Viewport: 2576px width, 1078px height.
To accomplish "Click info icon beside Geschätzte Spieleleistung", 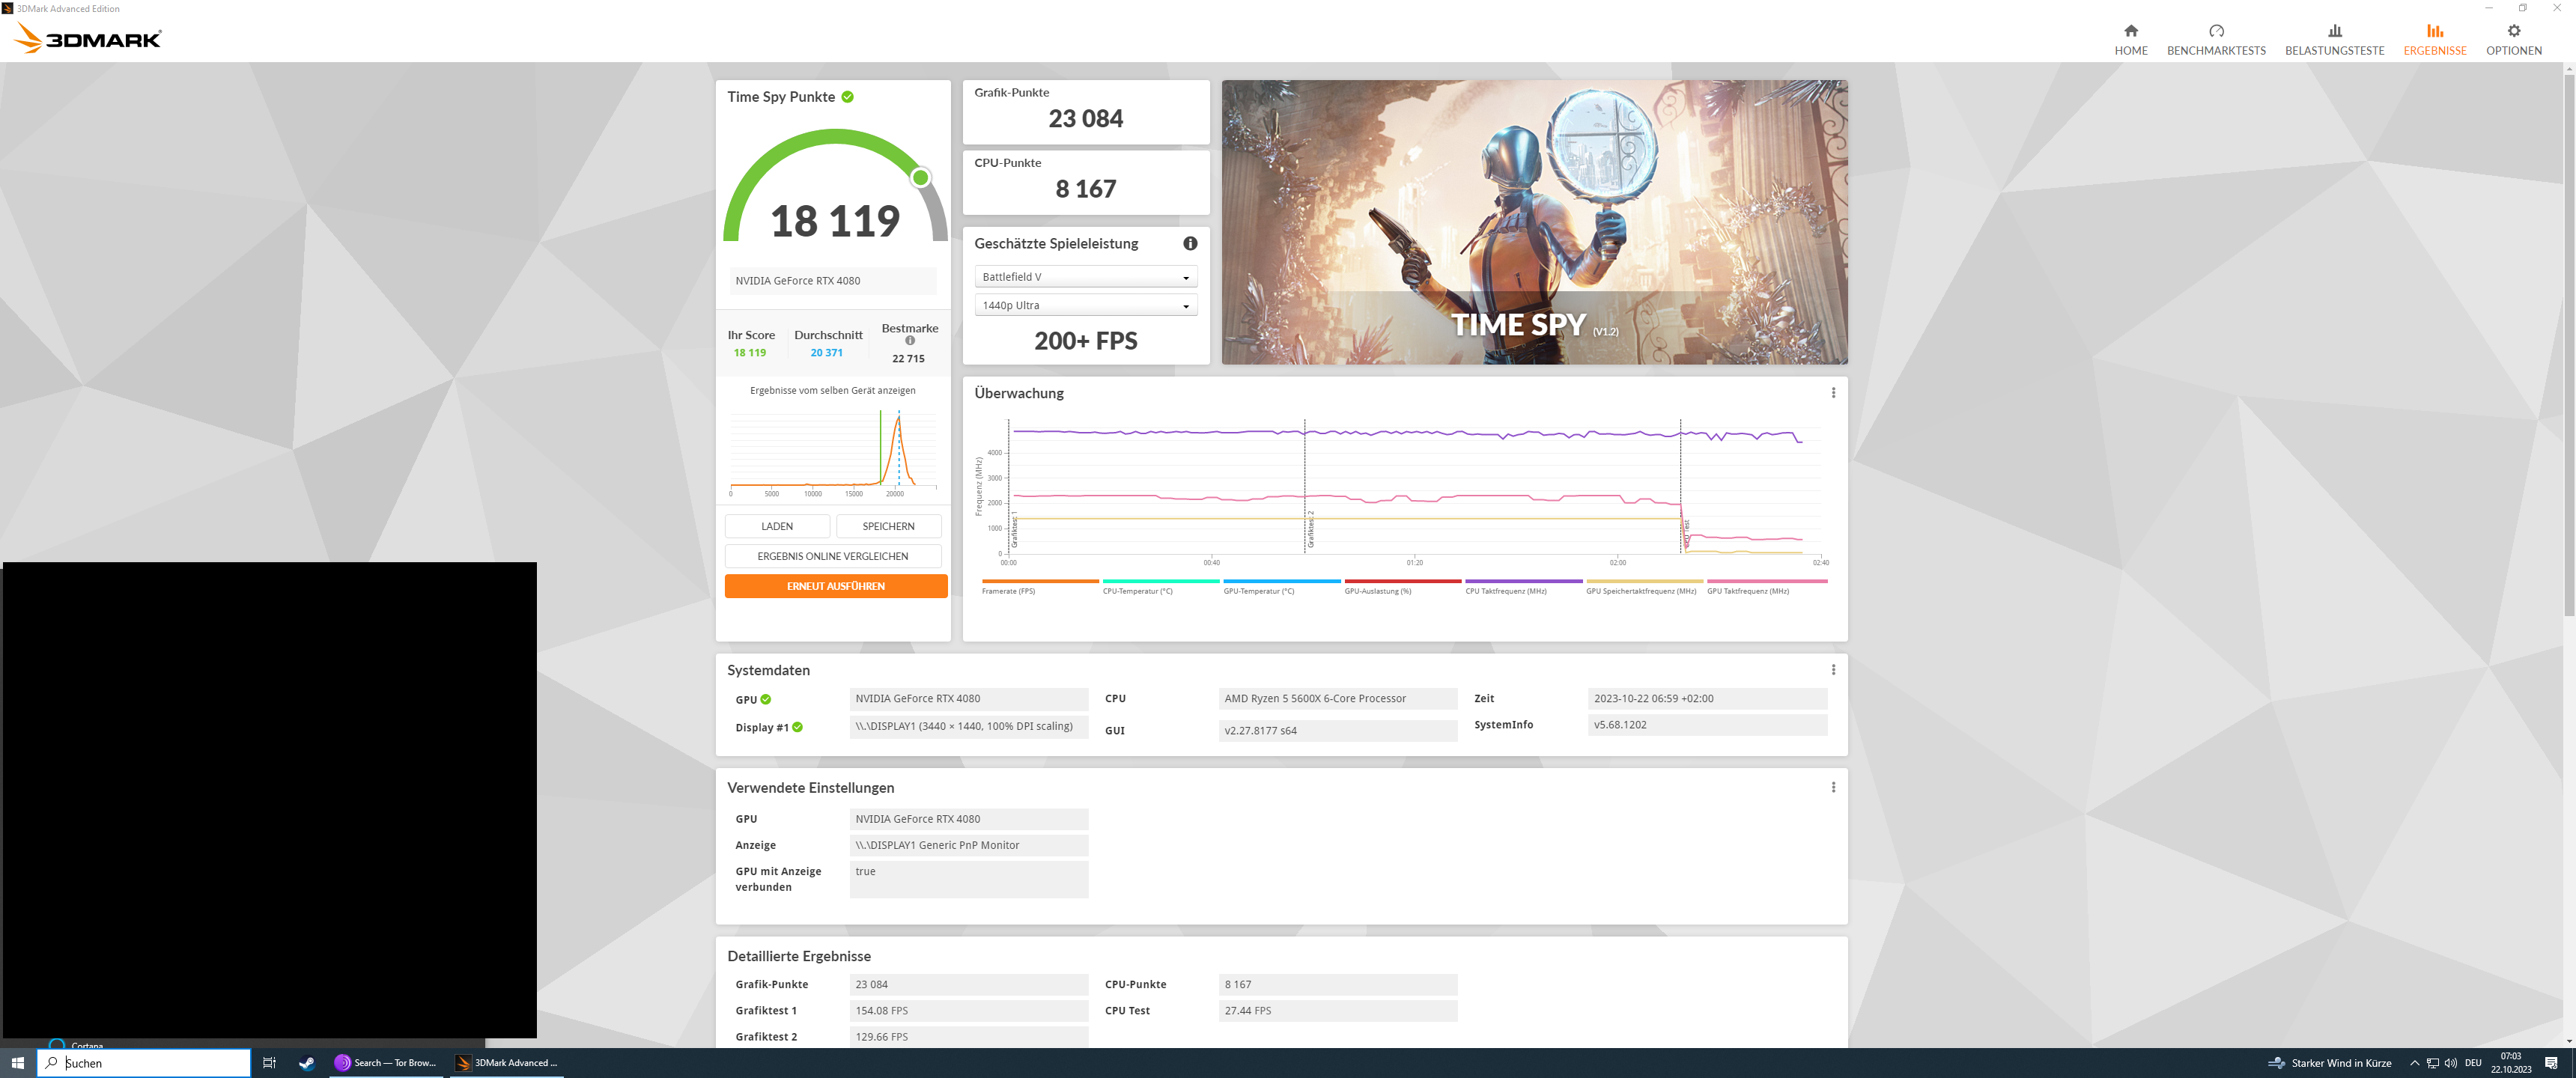I will click(x=1190, y=243).
